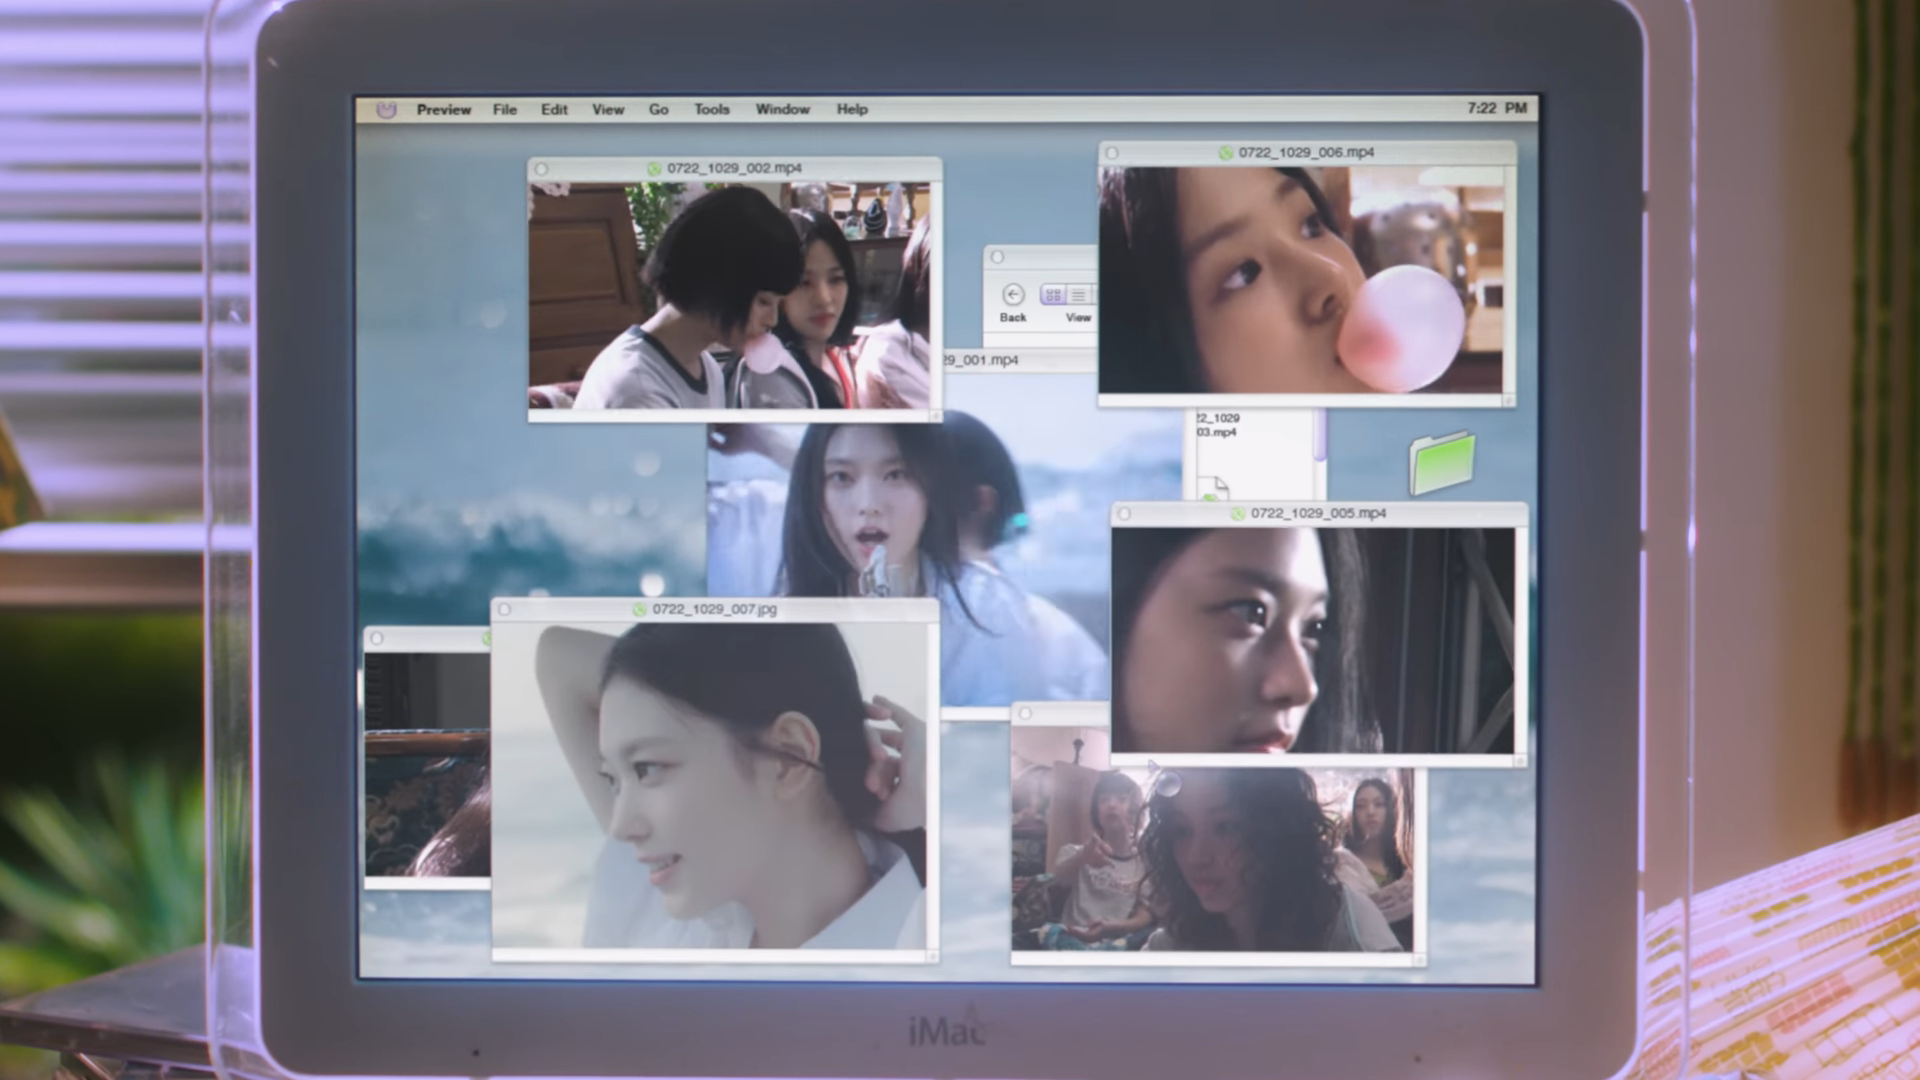1920x1080 pixels.
Task: Click the 7:22 PM clock
Action: 1497,108
